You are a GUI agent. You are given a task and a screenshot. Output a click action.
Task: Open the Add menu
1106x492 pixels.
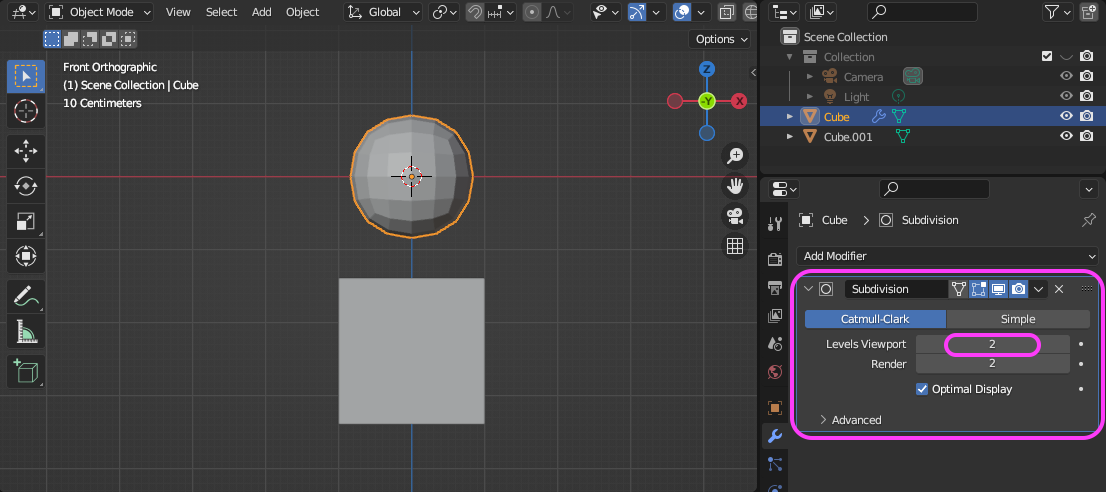[261, 12]
